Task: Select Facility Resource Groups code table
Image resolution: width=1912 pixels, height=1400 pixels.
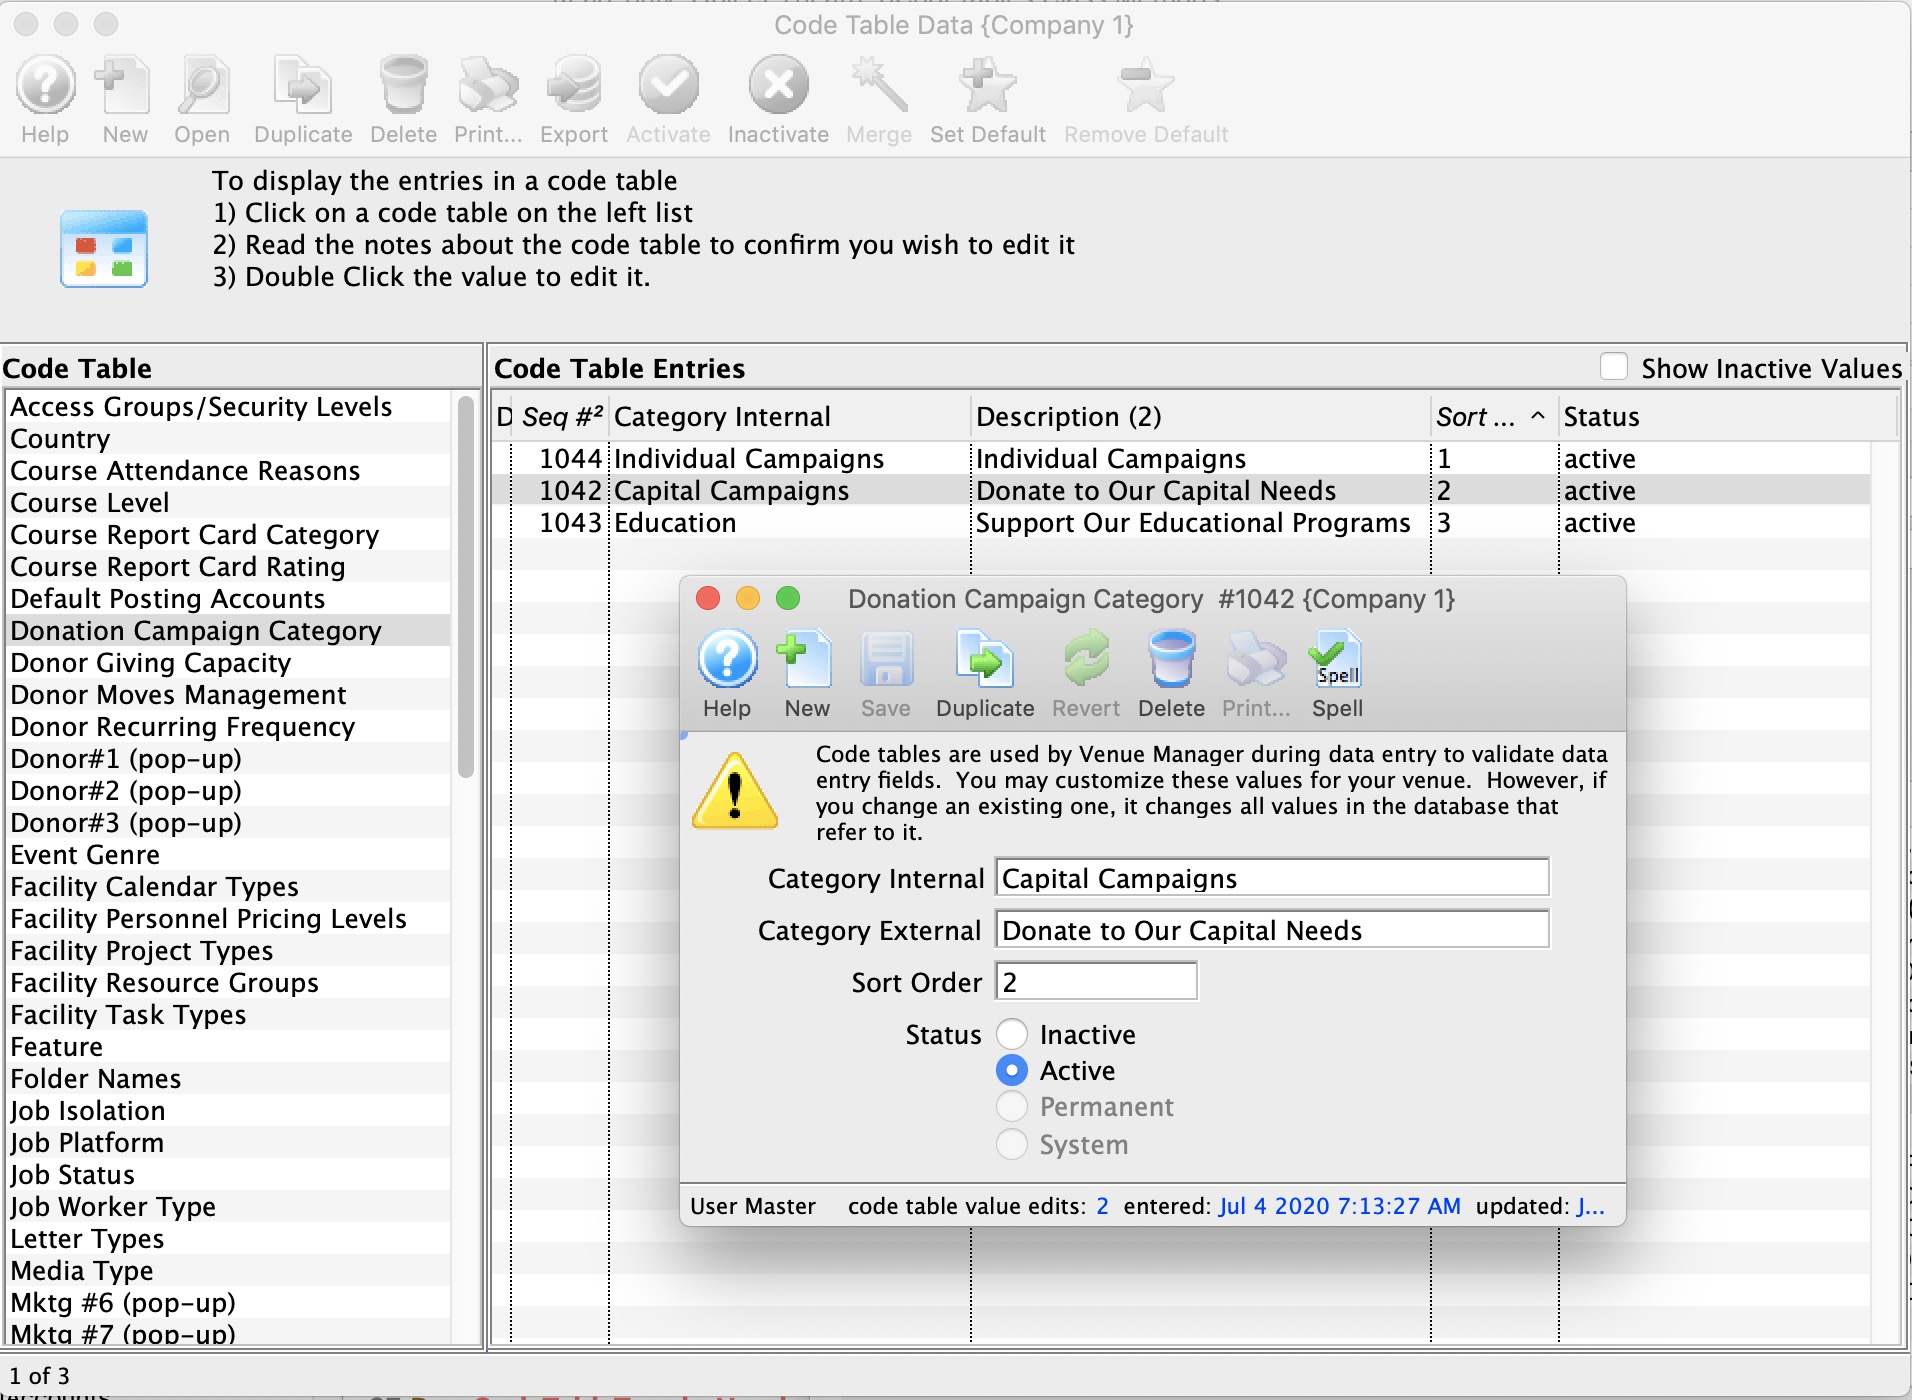Action: (x=228, y=983)
